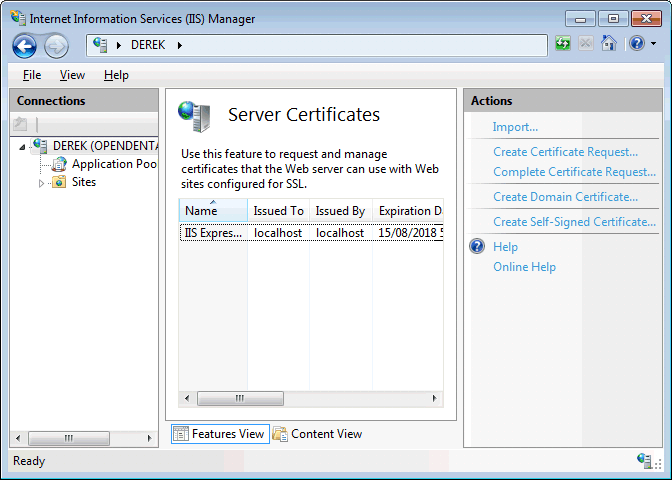Viewport: 672px width, 480px height.
Task: Click the Sites folder globe icon
Action: click(x=59, y=182)
